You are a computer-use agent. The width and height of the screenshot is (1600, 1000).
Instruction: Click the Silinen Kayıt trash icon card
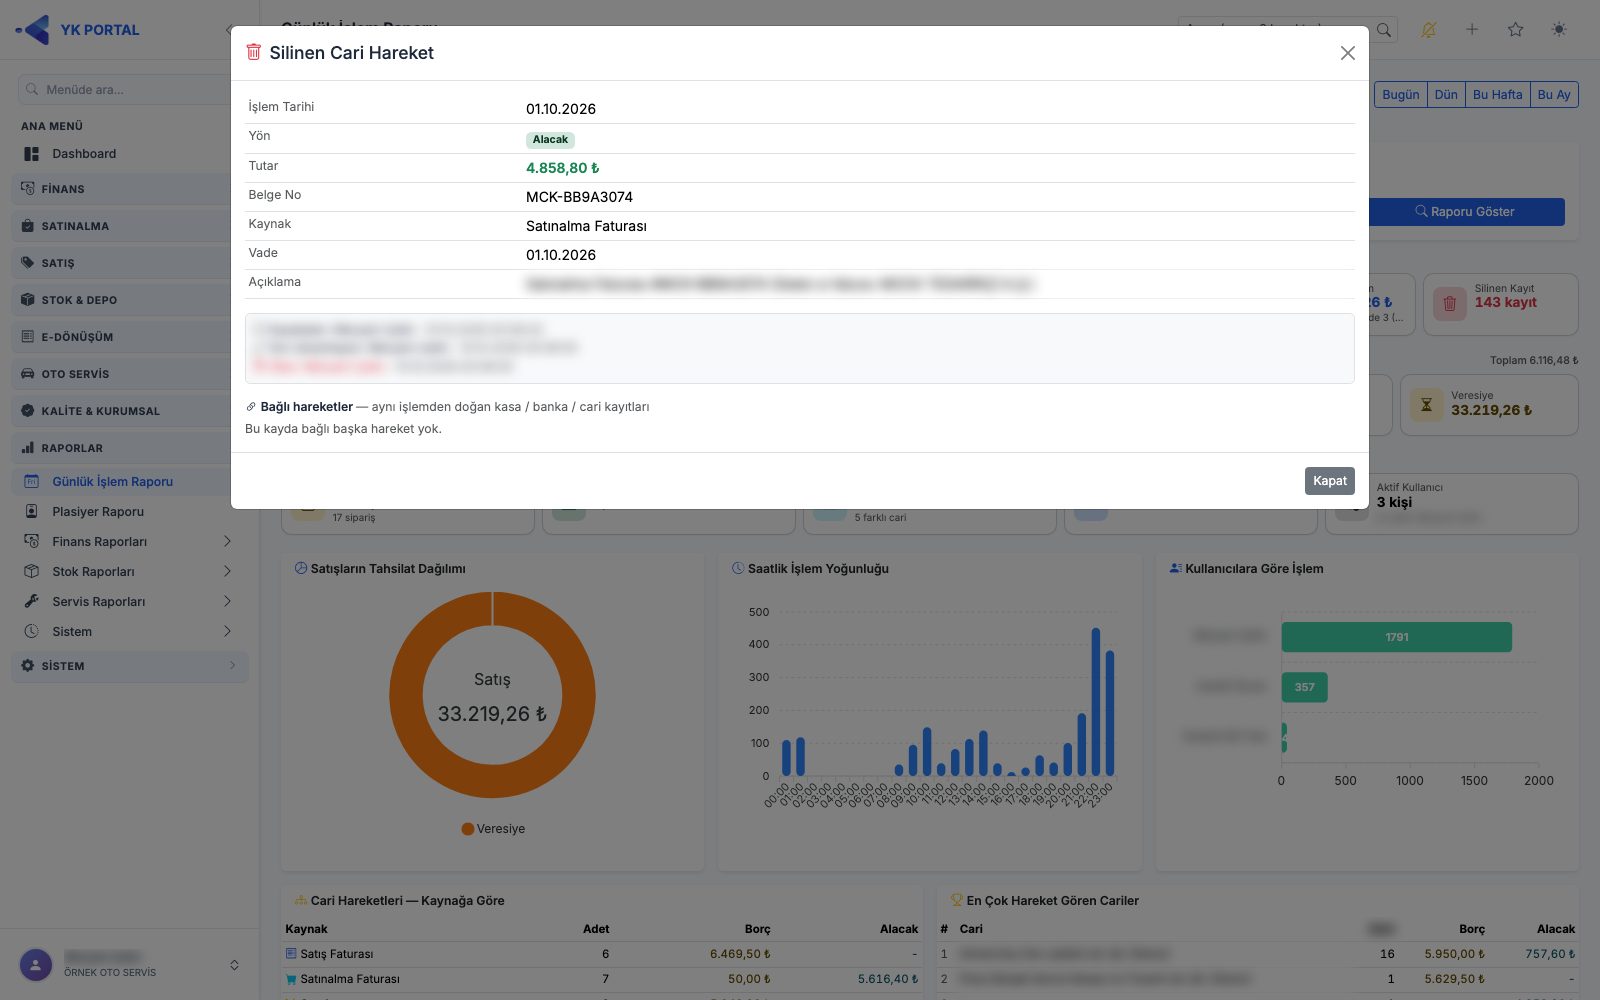coord(1449,304)
